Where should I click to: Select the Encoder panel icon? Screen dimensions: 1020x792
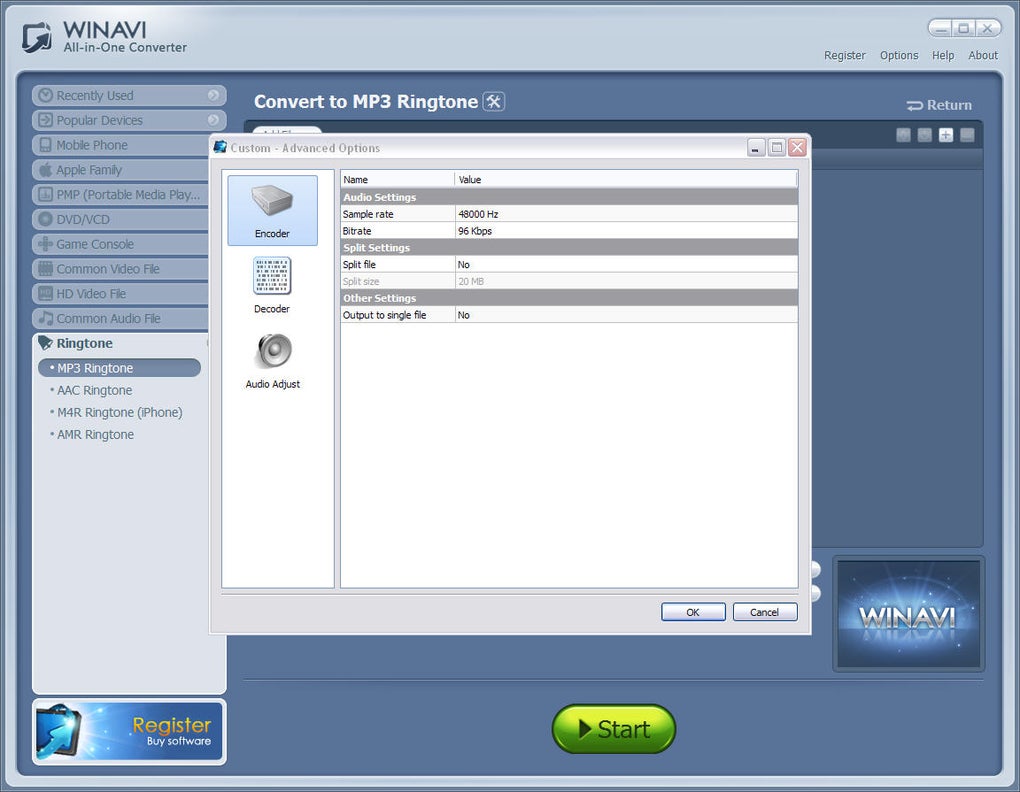(x=272, y=210)
